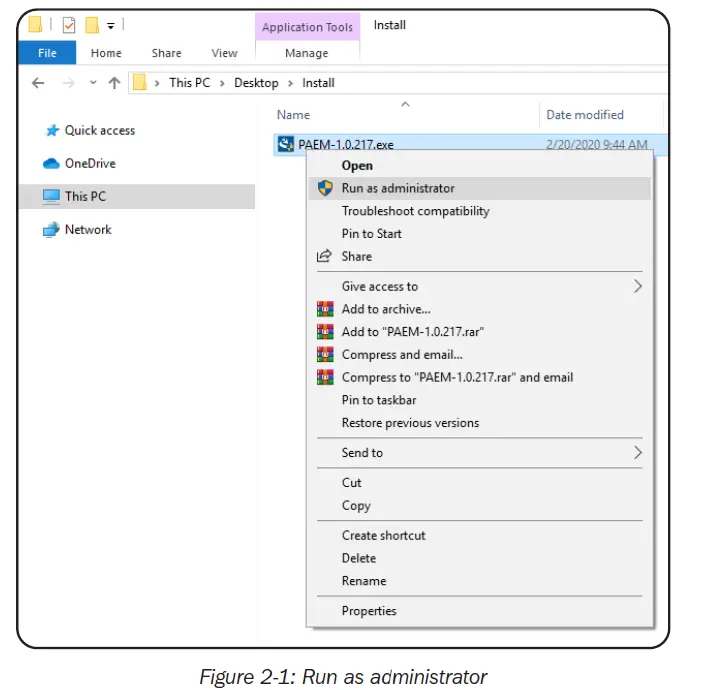Switch to the Home ribbon tab
This screenshot has height=690, width=701.
[x=106, y=53]
